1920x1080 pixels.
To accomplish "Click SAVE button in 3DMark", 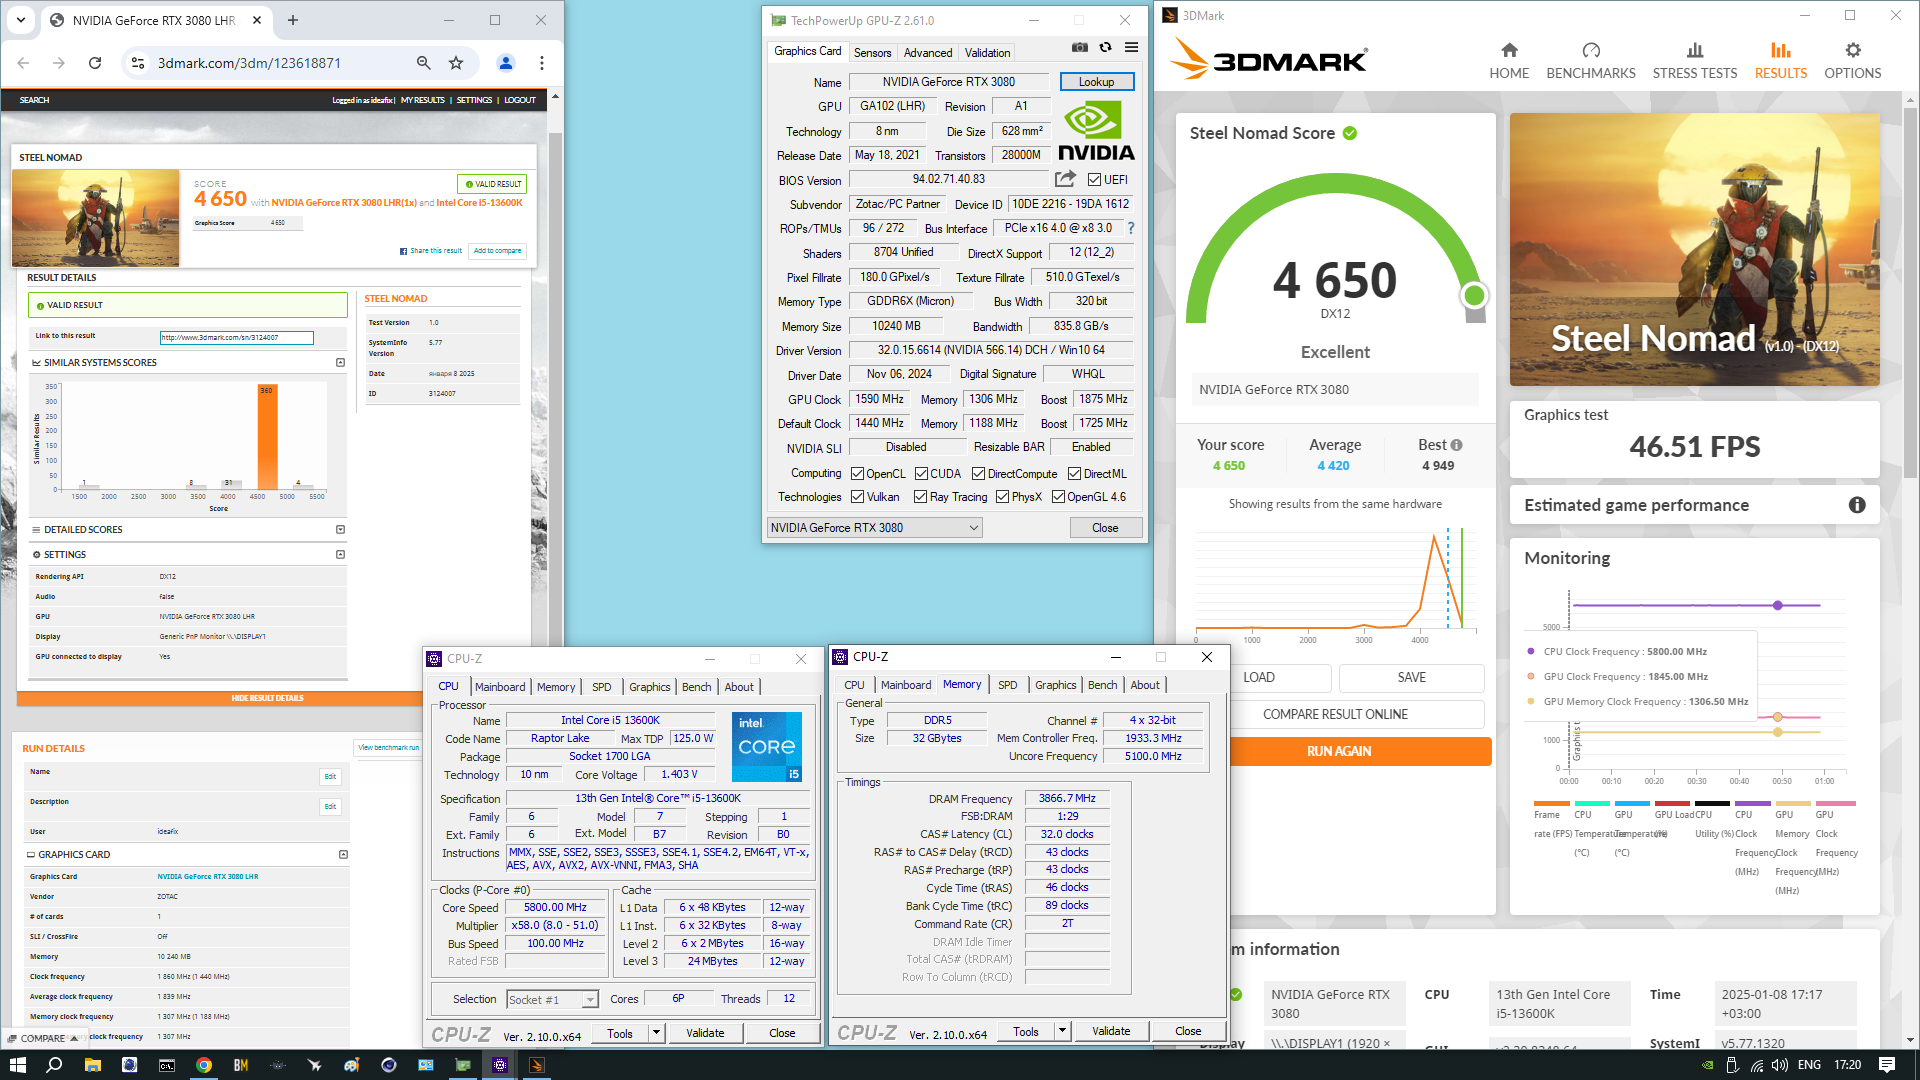I will [x=1411, y=678].
